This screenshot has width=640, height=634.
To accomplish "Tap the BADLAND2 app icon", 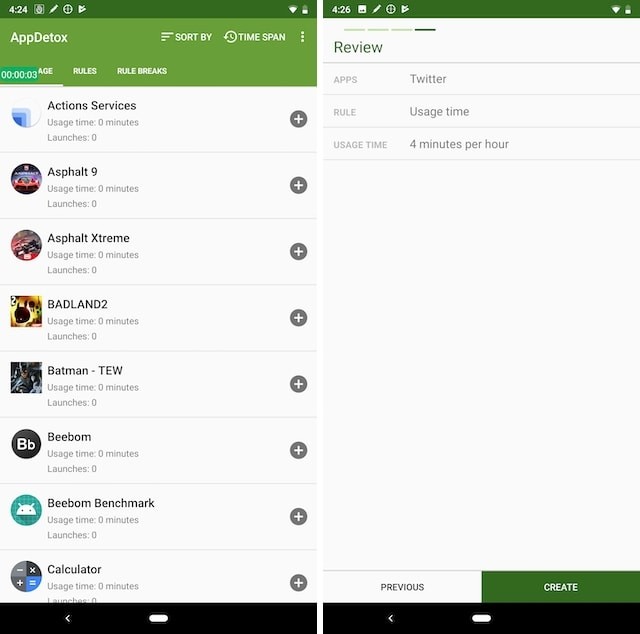I will pyautogui.click(x=26, y=311).
